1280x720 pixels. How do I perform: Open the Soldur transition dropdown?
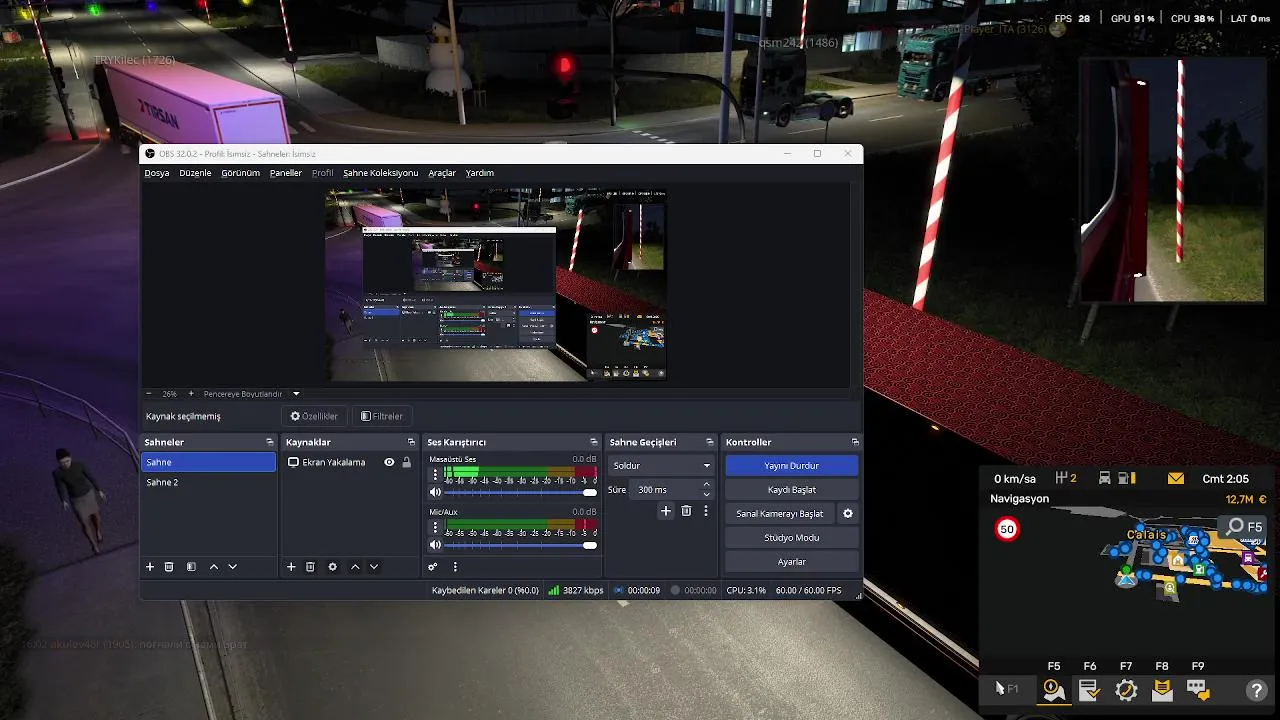tap(661, 466)
